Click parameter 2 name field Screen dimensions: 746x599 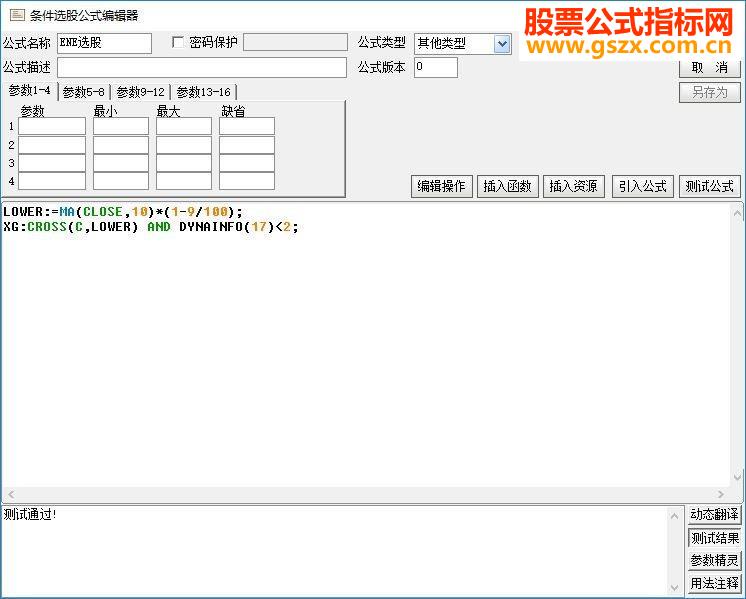[x=52, y=145]
